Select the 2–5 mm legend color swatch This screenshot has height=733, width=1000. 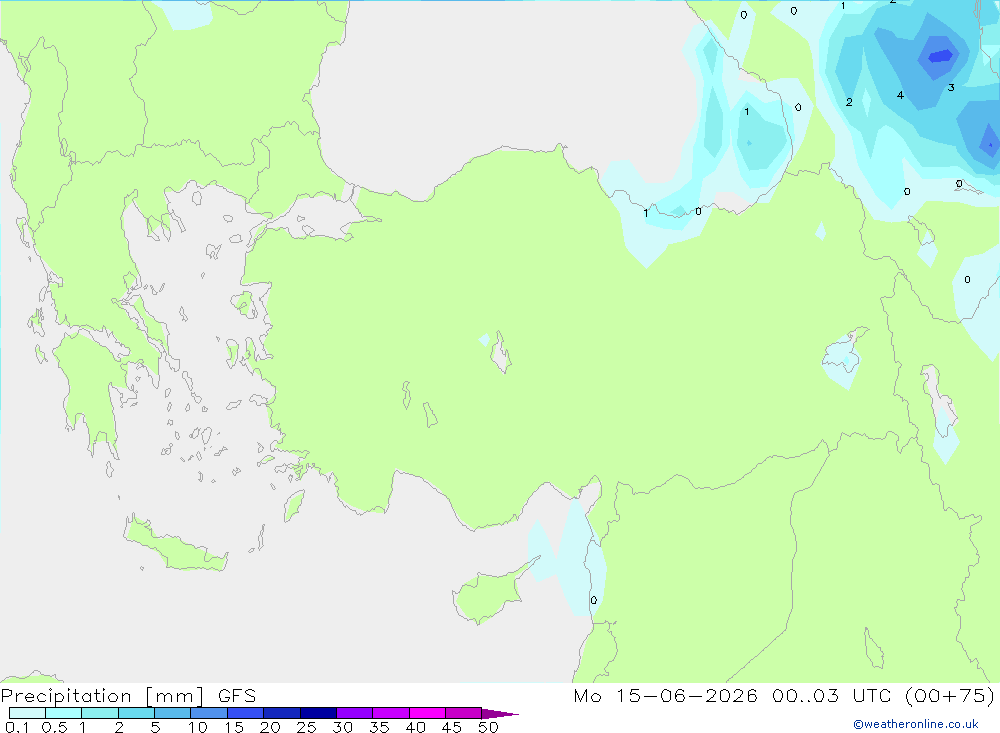136,713
